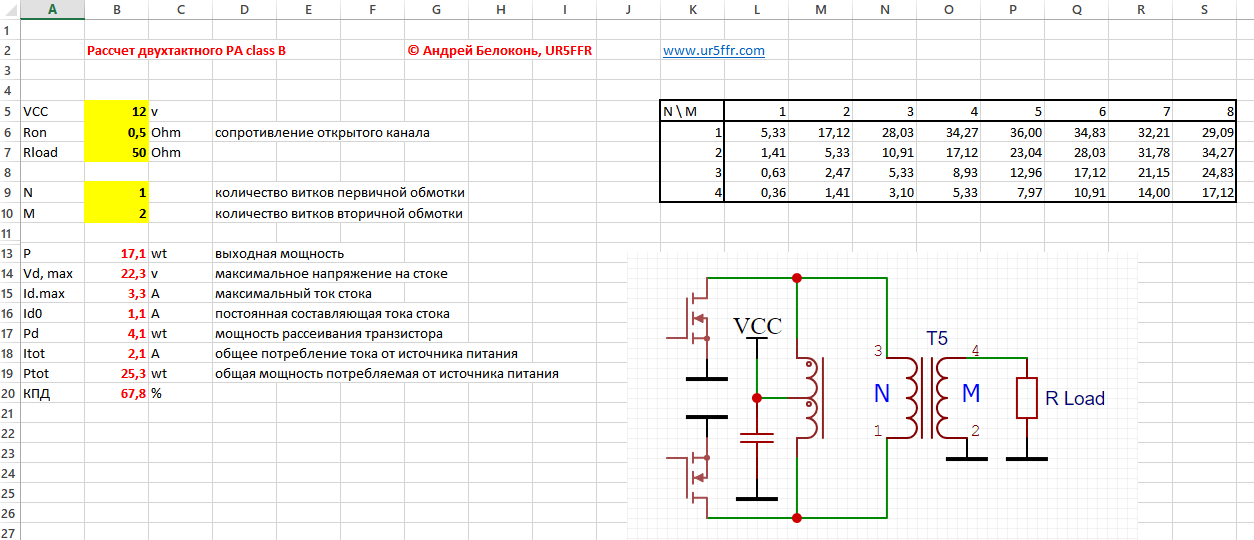
Task: Click the 'N \ M' table header cell
Action: pyautogui.click(x=692, y=112)
